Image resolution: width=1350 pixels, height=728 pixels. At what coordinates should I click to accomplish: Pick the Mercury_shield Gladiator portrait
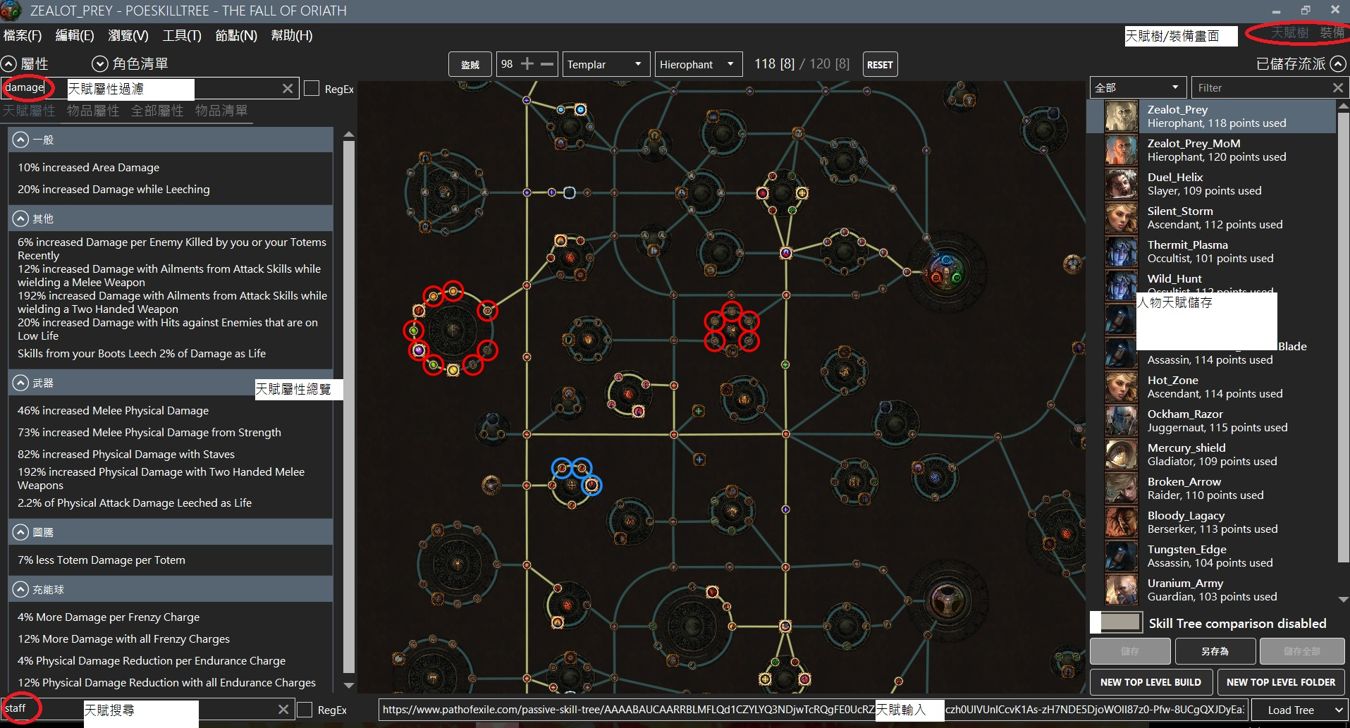1121,455
